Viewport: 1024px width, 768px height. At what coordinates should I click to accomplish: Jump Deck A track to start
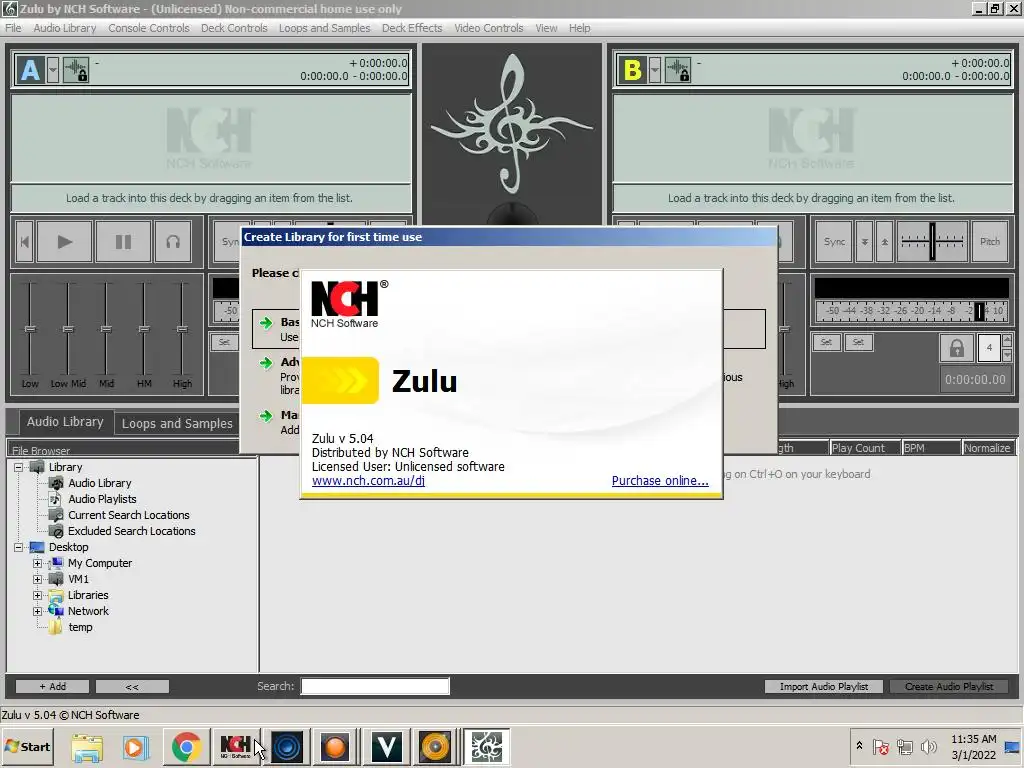24,242
